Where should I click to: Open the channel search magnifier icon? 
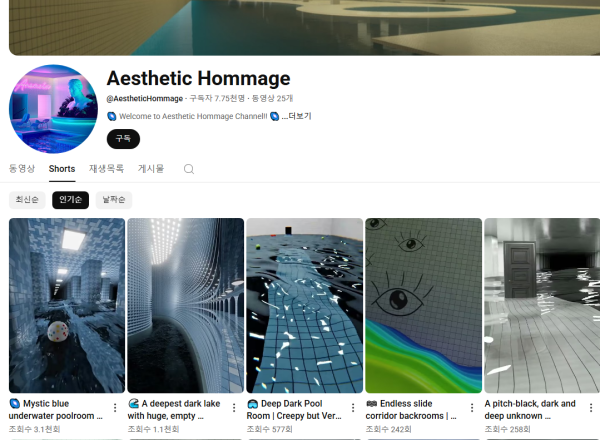point(189,169)
